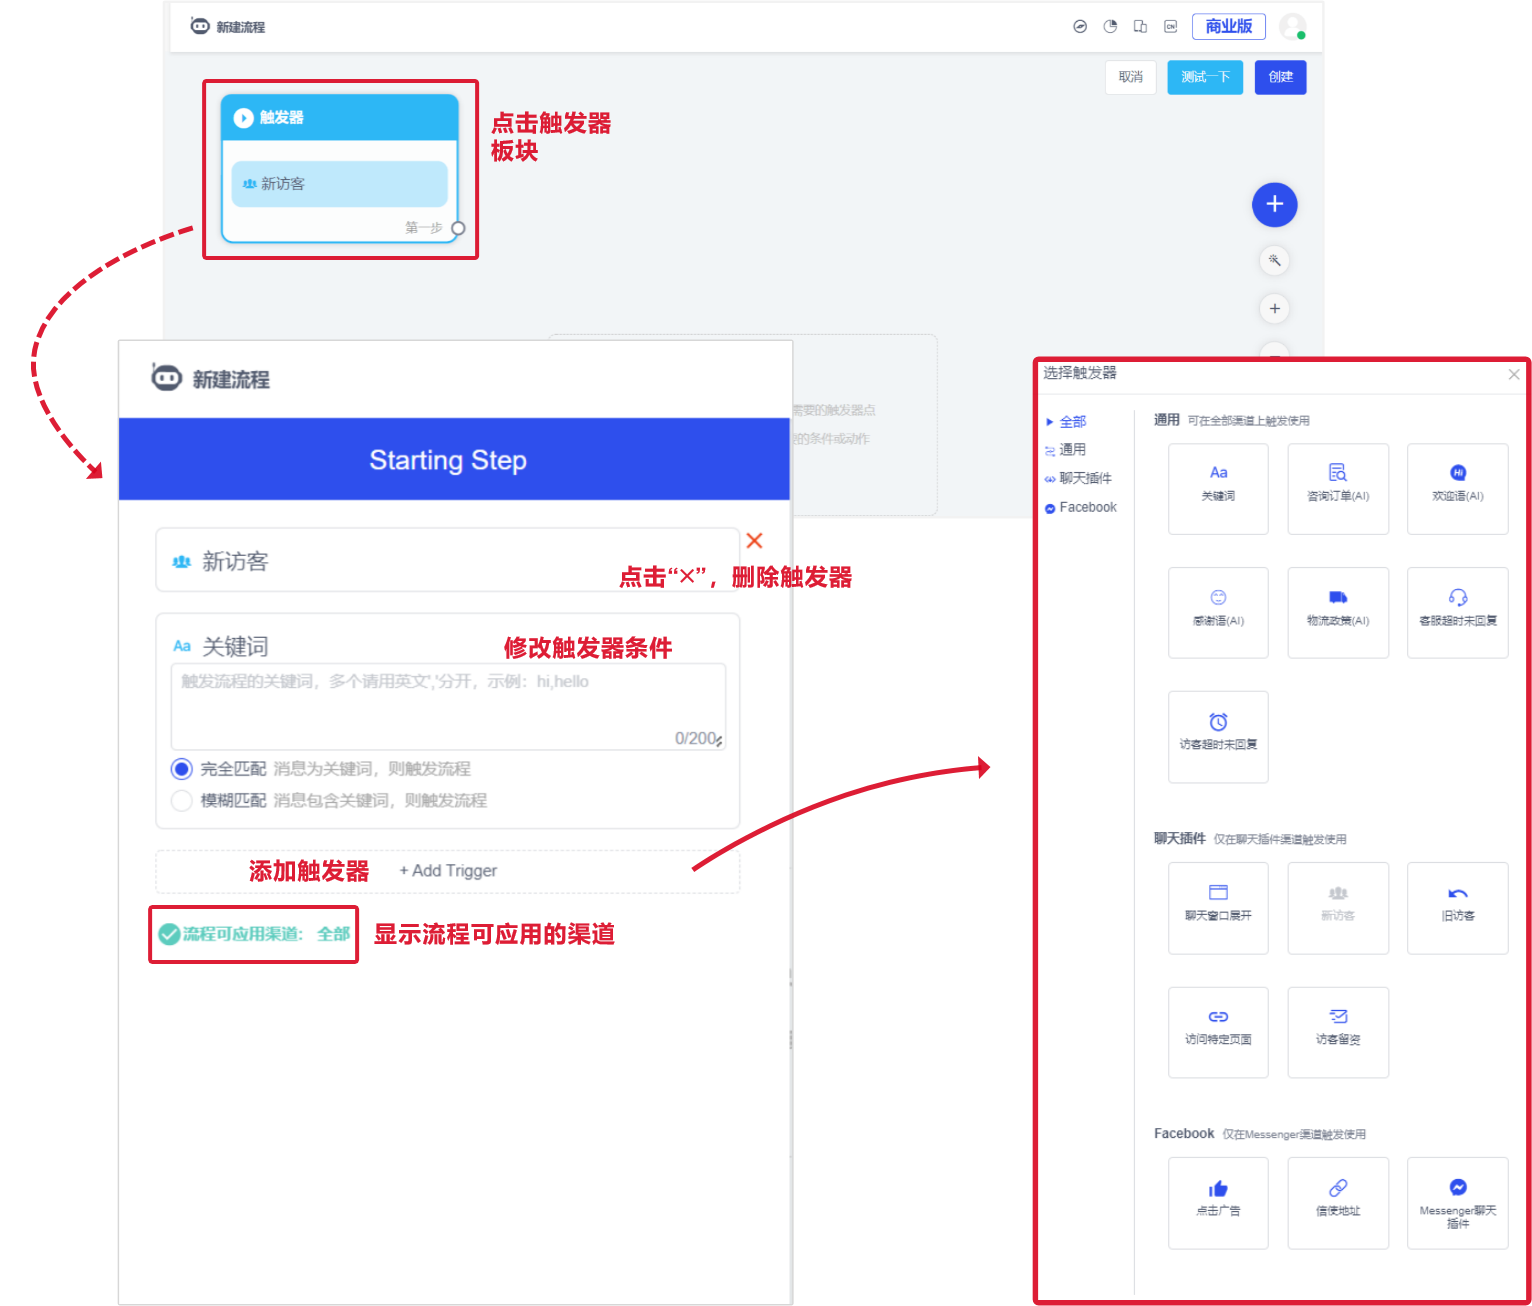Click the 新建流程 title in top bar
1532x1306 pixels.
[241, 27]
